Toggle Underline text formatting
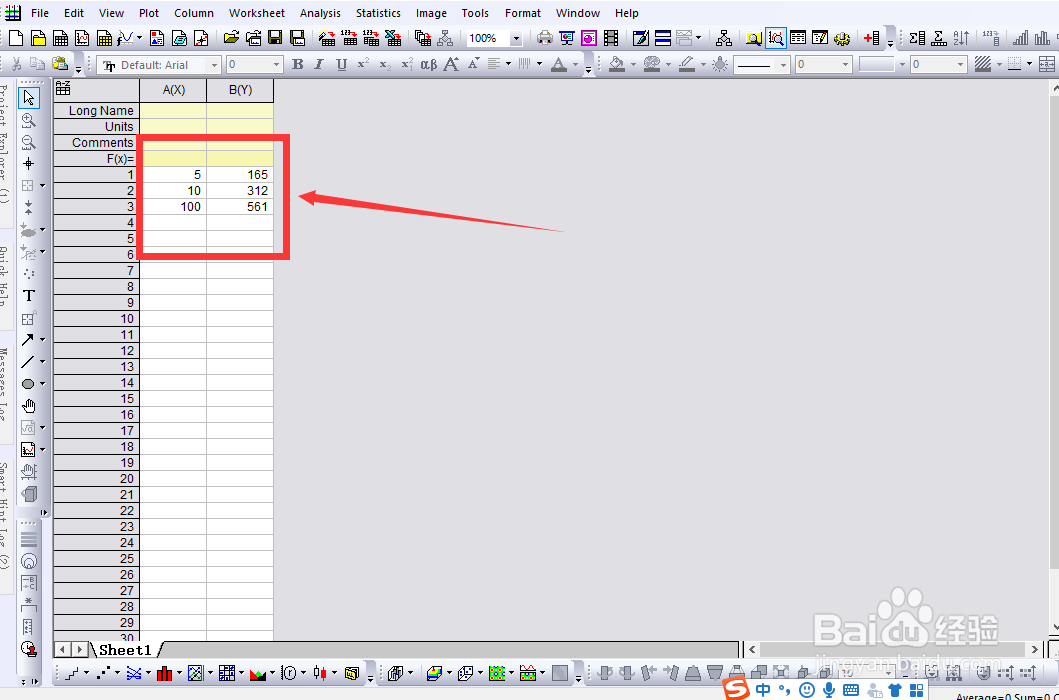 pyautogui.click(x=342, y=64)
